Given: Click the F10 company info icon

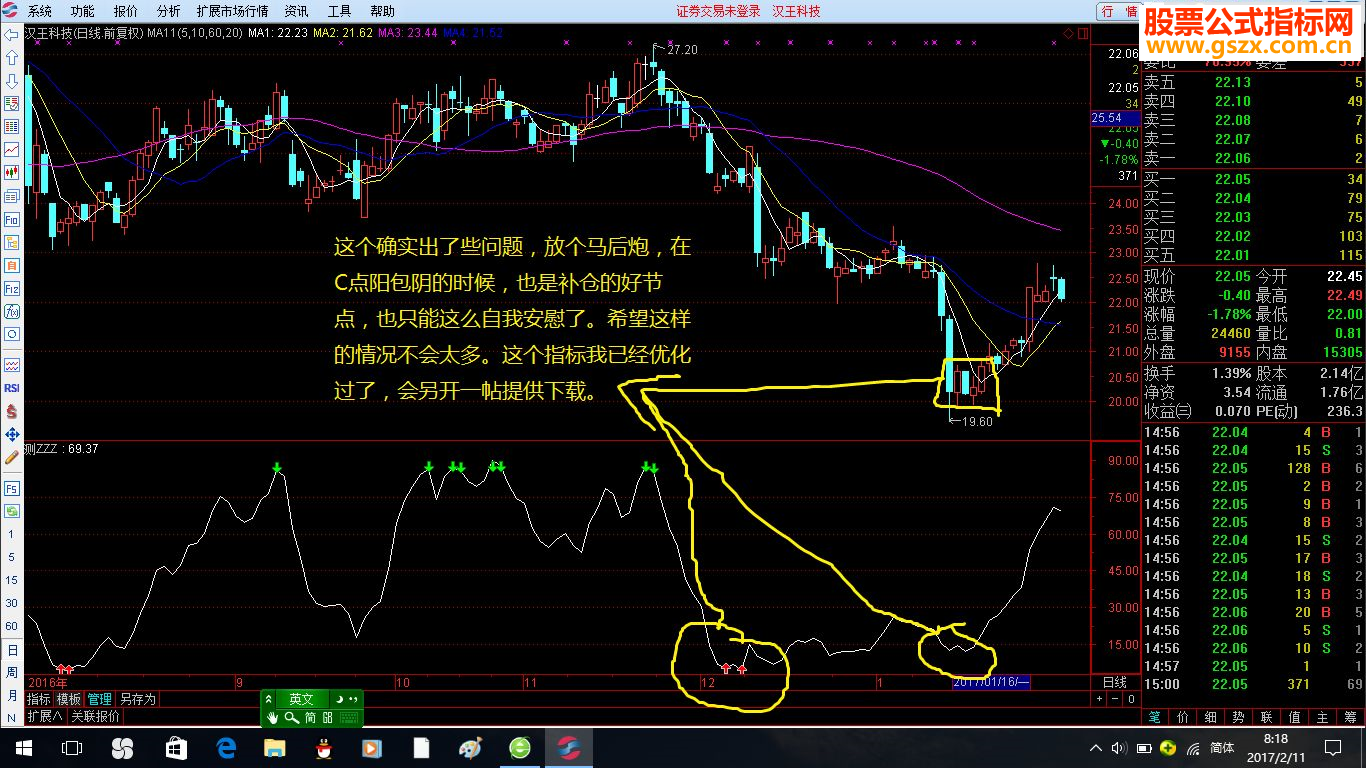Looking at the screenshot, I should tap(12, 219).
